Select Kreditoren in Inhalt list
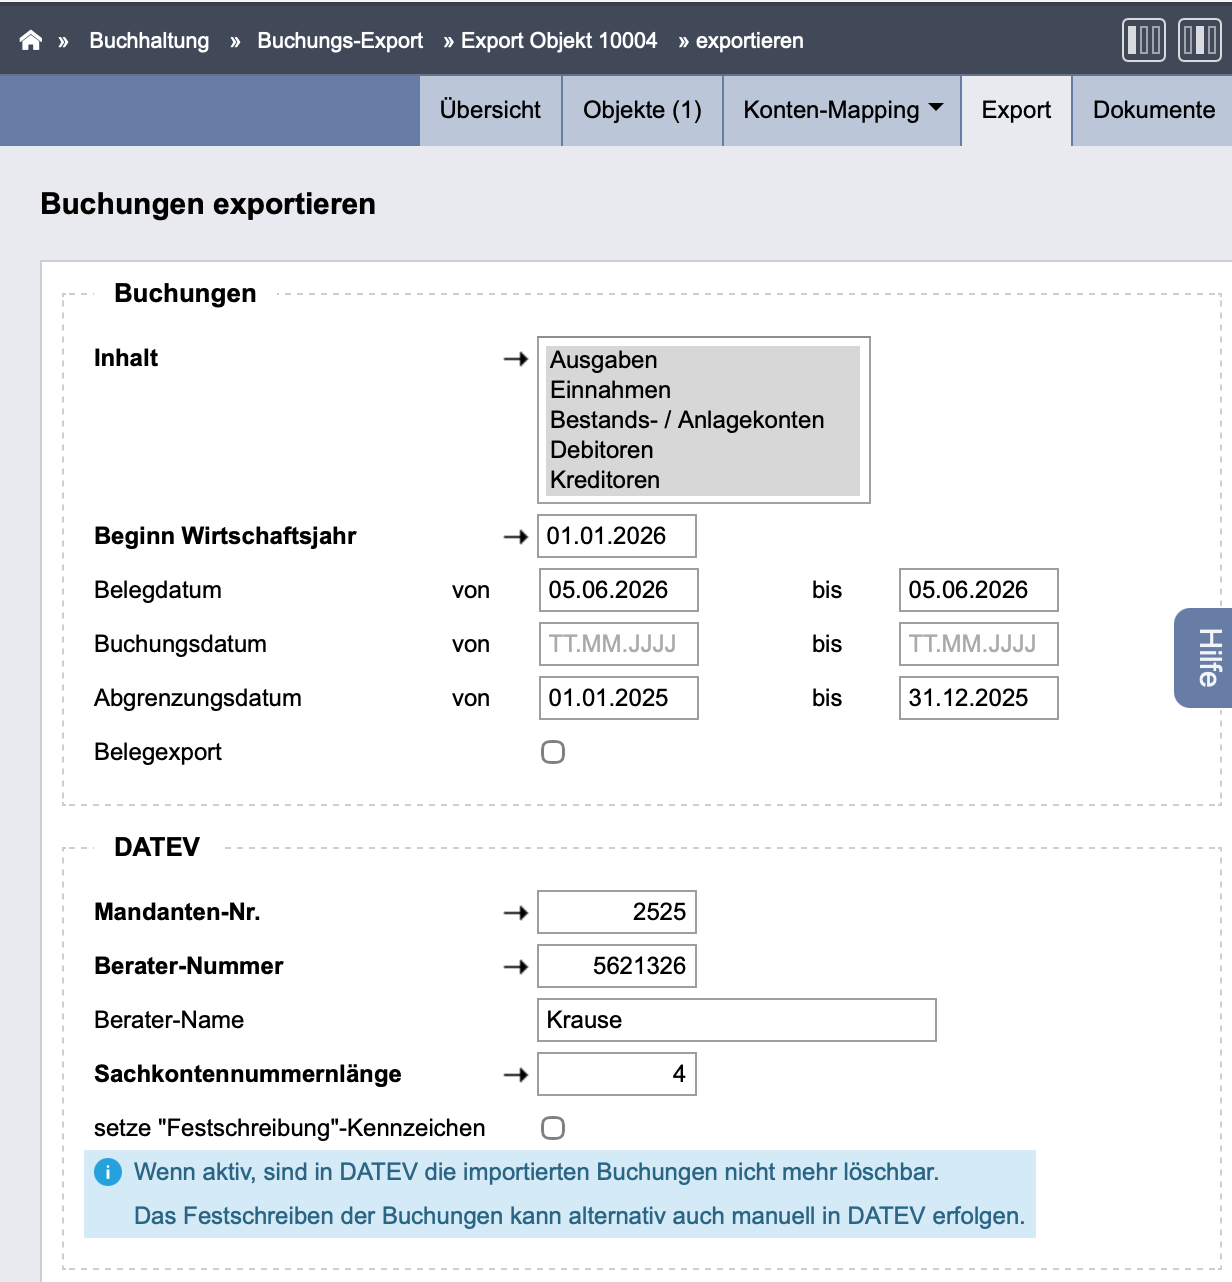 pos(703,480)
